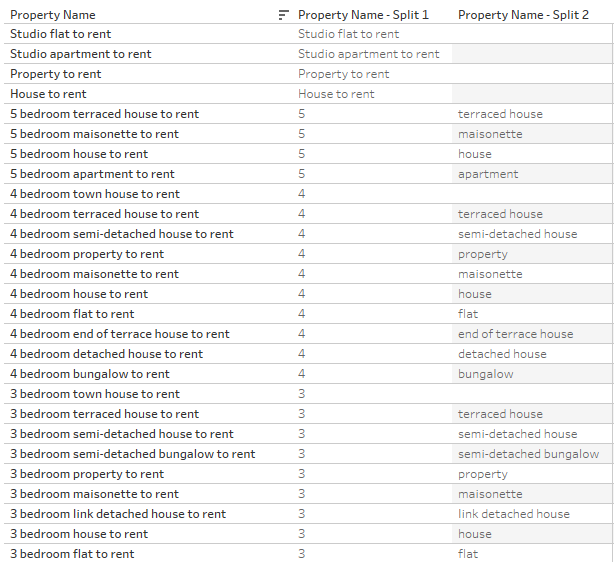Click detached house value in Split 2 column
This screenshot has width=614, height=562.
point(502,354)
